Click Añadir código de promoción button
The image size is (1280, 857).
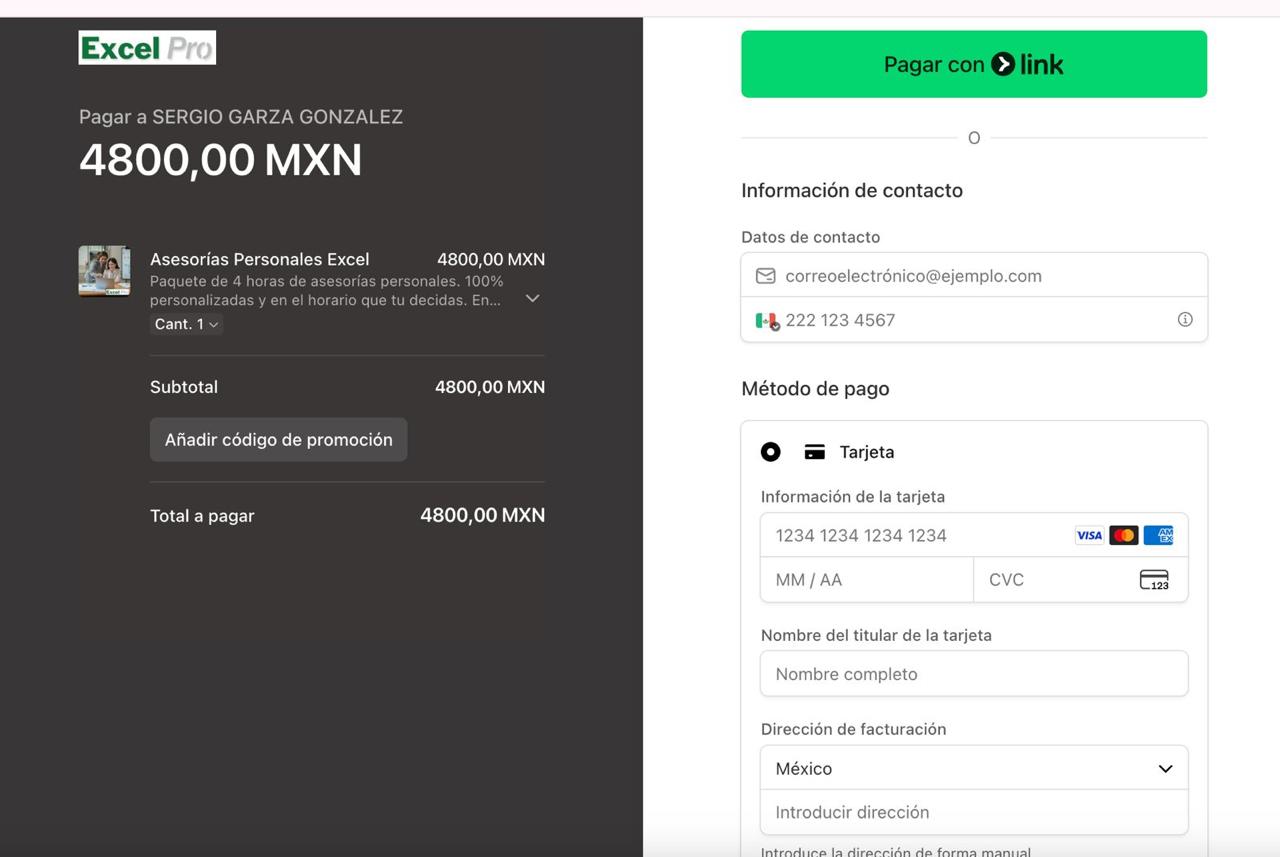pyautogui.click(x=278, y=440)
